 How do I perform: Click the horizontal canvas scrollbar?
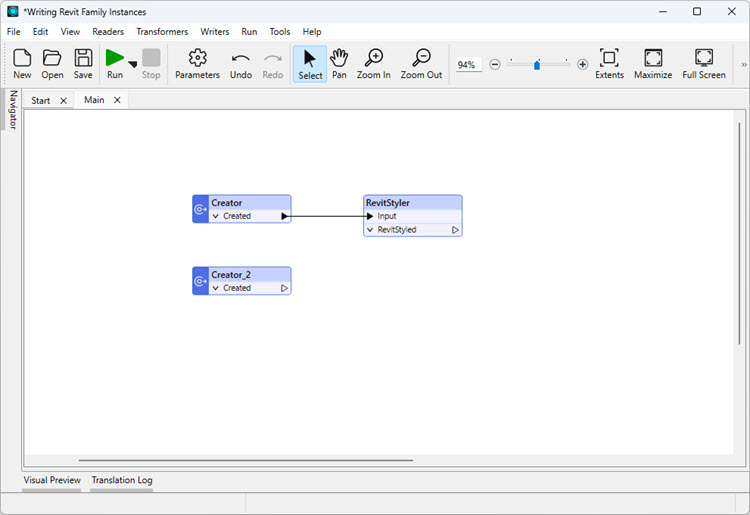click(246, 460)
